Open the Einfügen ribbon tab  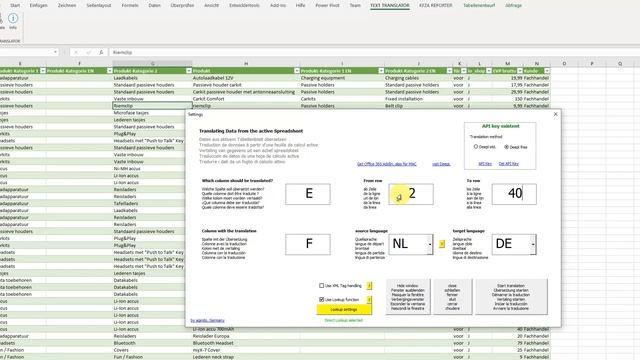pos(39,5)
